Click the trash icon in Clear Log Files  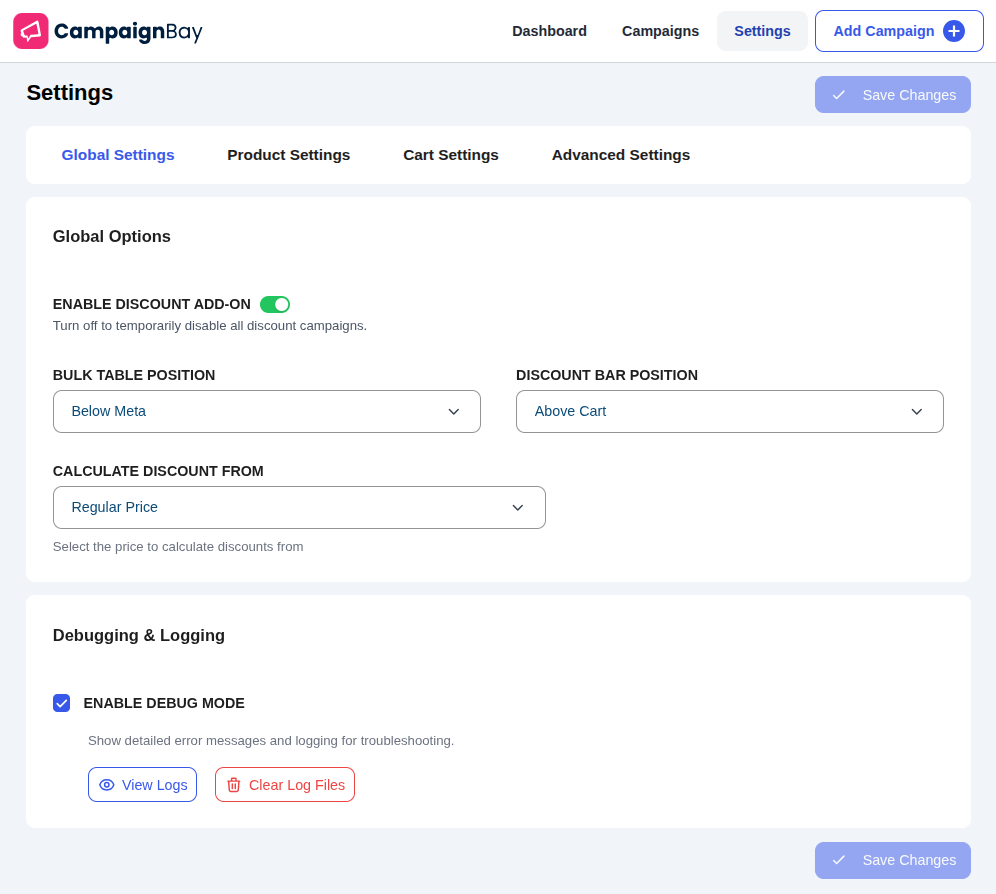234,784
